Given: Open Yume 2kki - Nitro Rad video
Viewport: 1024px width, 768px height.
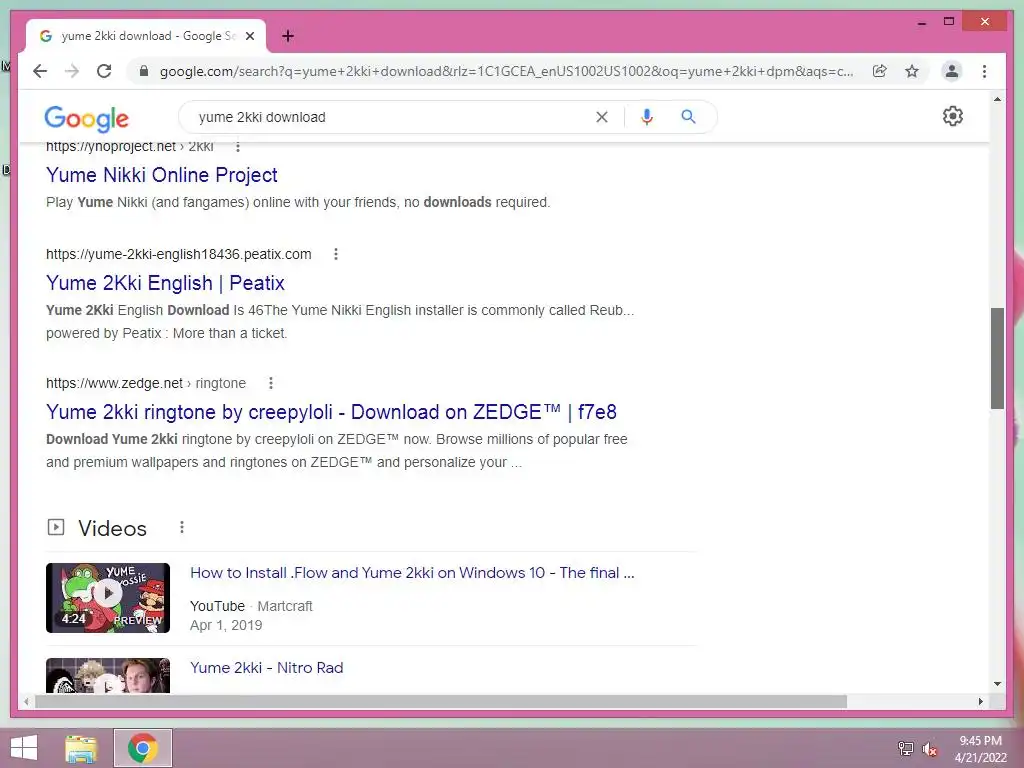Looking at the screenshot, I should [x=266, y=667].
